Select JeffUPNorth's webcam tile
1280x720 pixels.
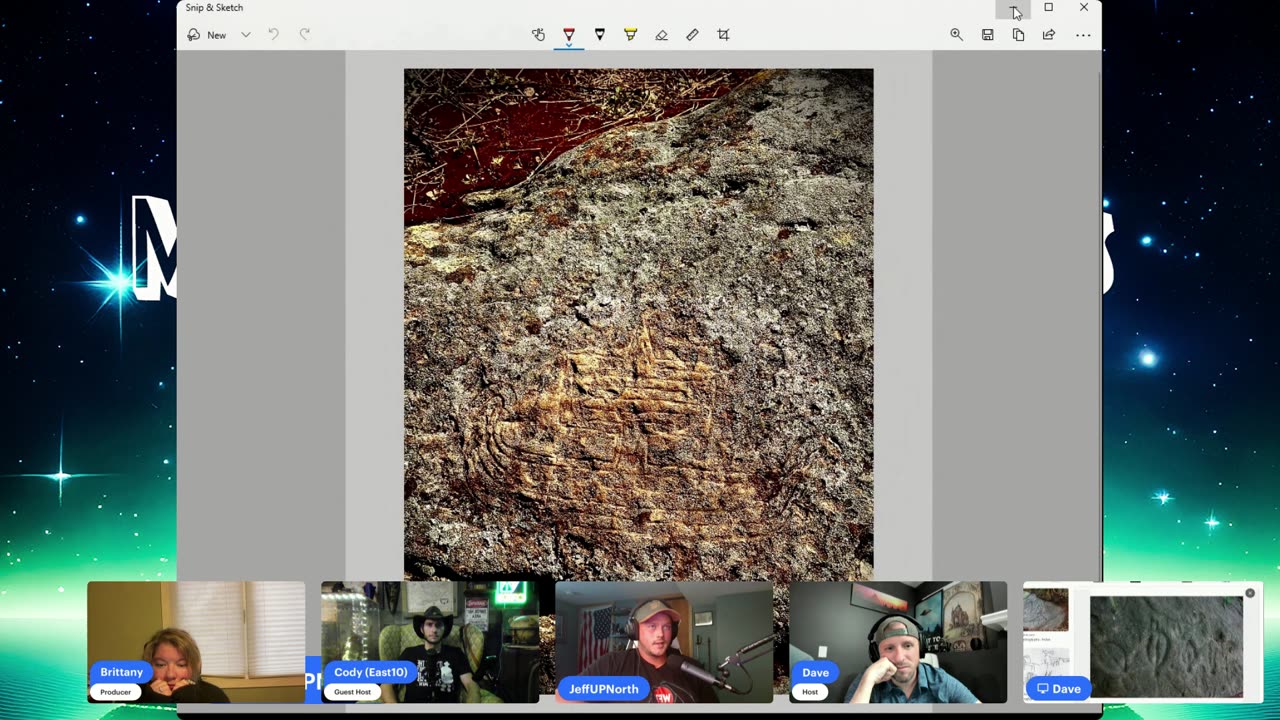click(x=664, y=642)
